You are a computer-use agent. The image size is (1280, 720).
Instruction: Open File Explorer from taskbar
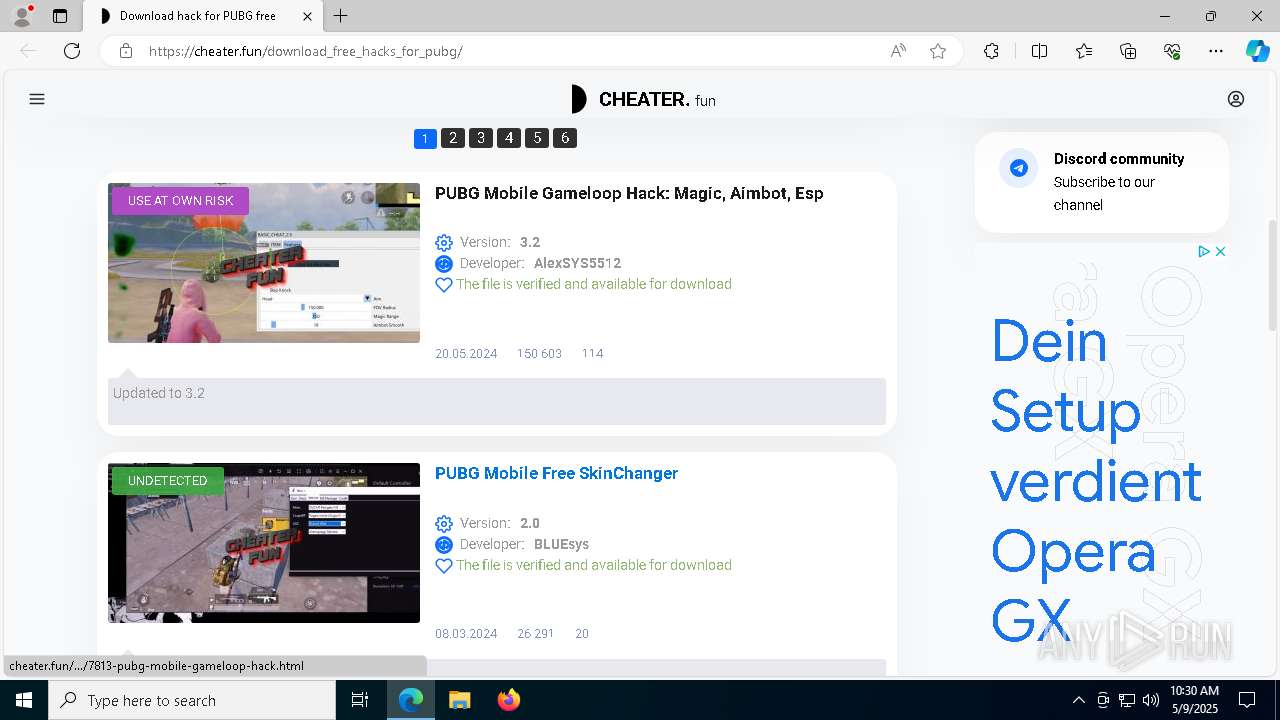pyautogui.click(x=459, y=700)
